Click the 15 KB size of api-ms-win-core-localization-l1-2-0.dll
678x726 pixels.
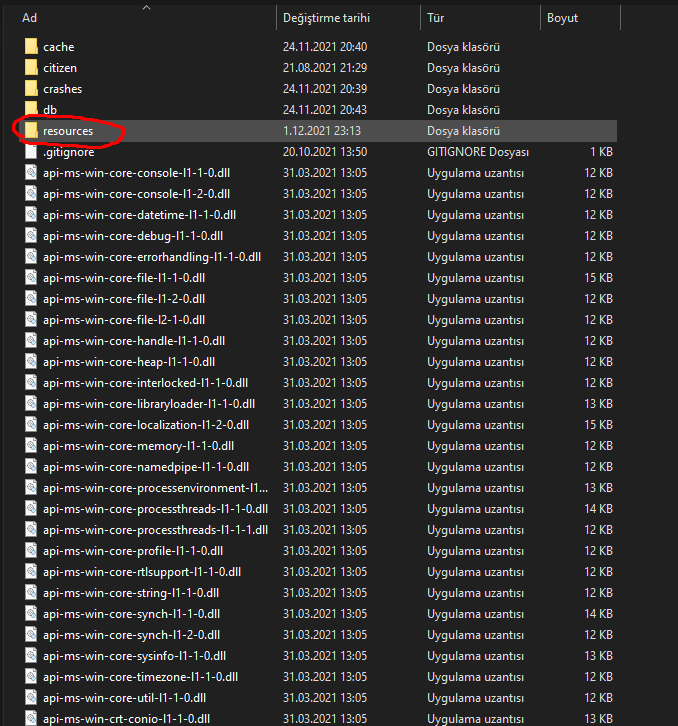coord(598,425)
